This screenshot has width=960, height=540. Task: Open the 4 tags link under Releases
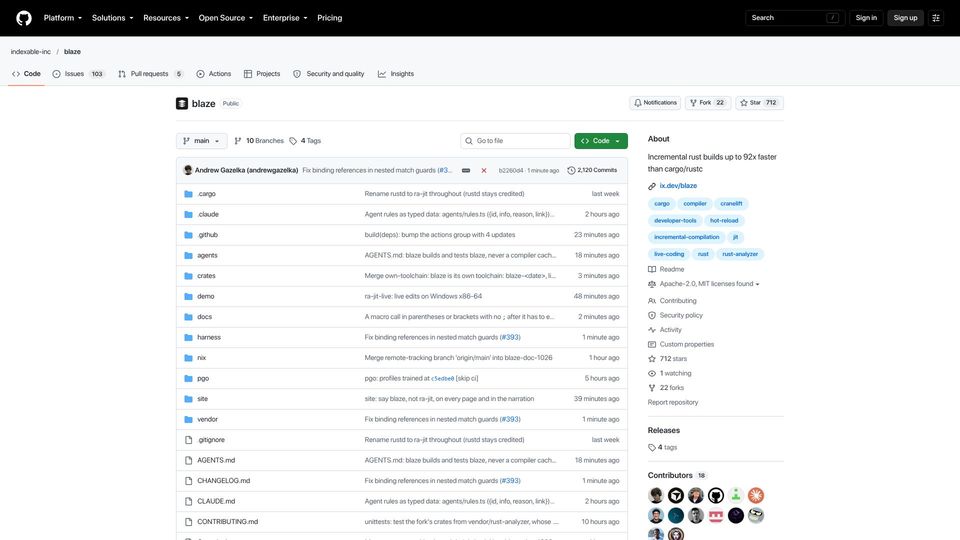tap(662, 448)
